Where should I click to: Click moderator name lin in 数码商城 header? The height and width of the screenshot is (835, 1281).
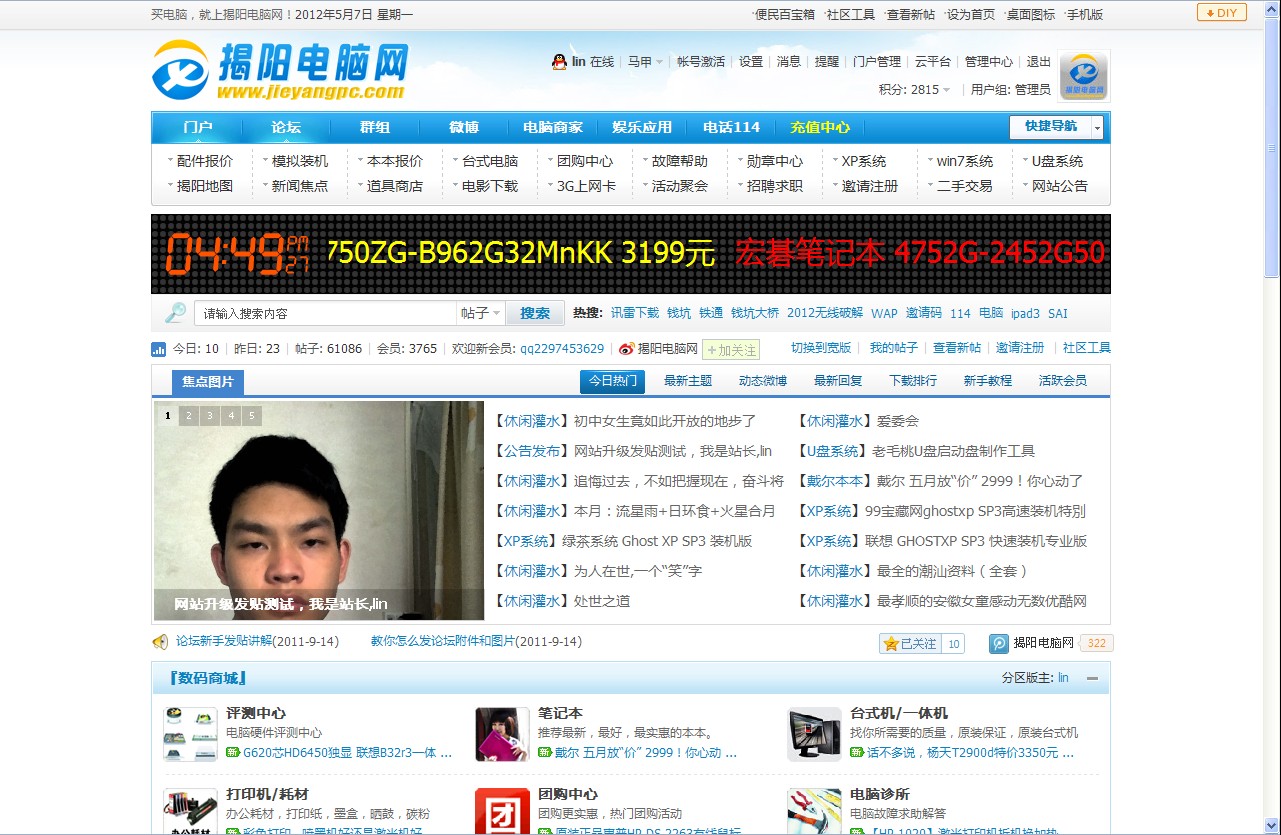1063,678
